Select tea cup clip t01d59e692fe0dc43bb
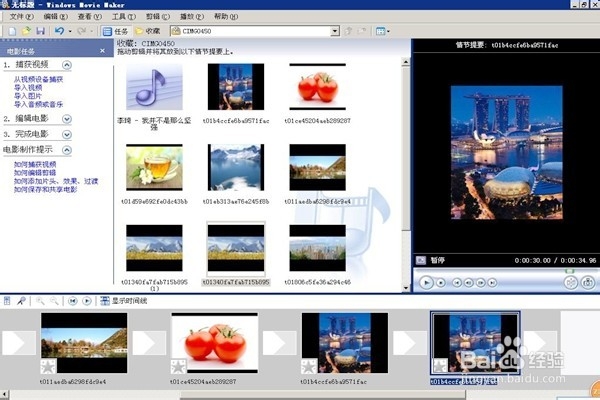The width and height of the screenshot is (600, 400). click(154, 167)
